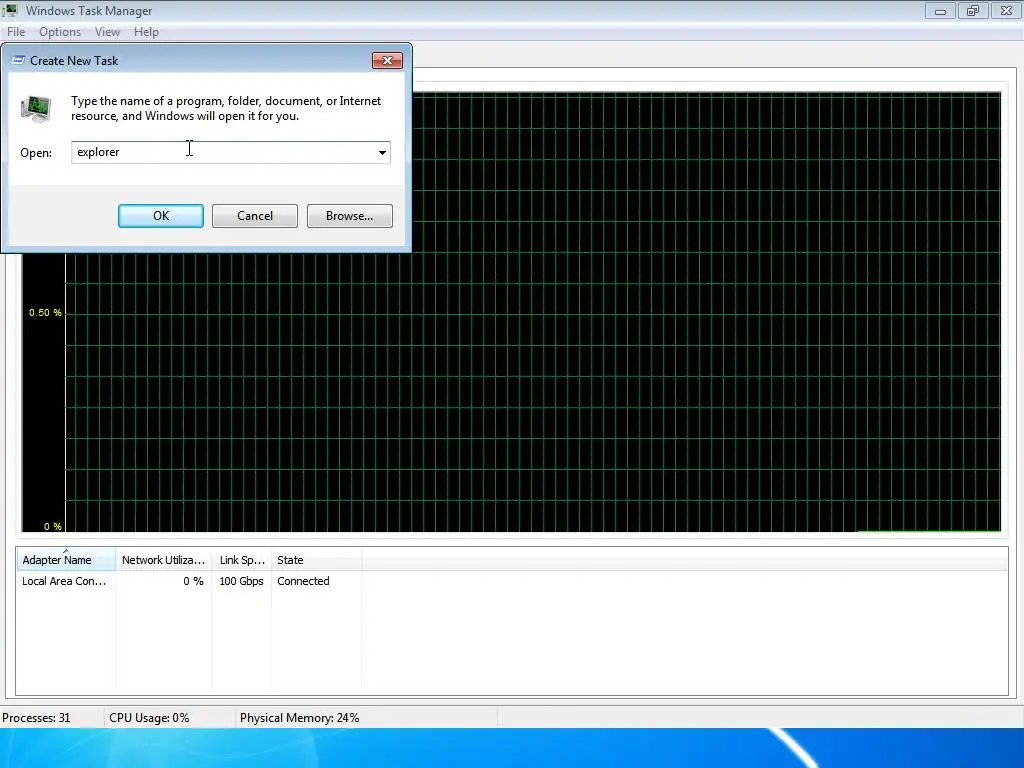Image resolution: width=1024 pixels, height=768 pixels.
Task: Open the File menu
Action: point(16,32)
